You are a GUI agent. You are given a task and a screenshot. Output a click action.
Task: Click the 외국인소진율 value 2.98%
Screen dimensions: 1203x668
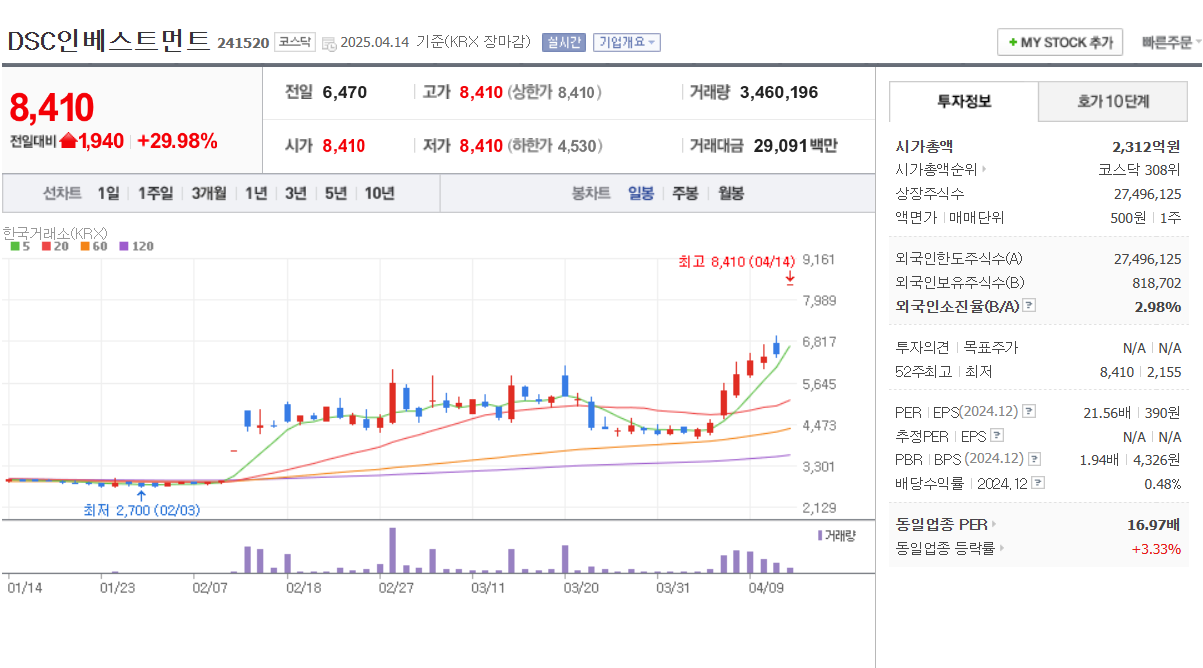click(1158, 307)
